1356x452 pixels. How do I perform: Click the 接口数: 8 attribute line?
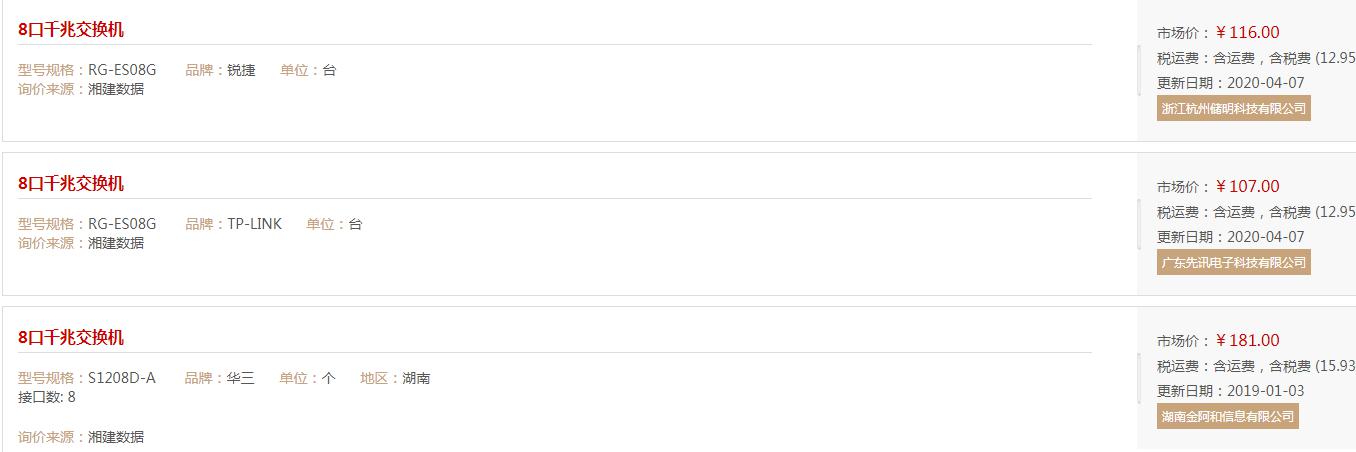pyautogui.click(x=47, y=397)
